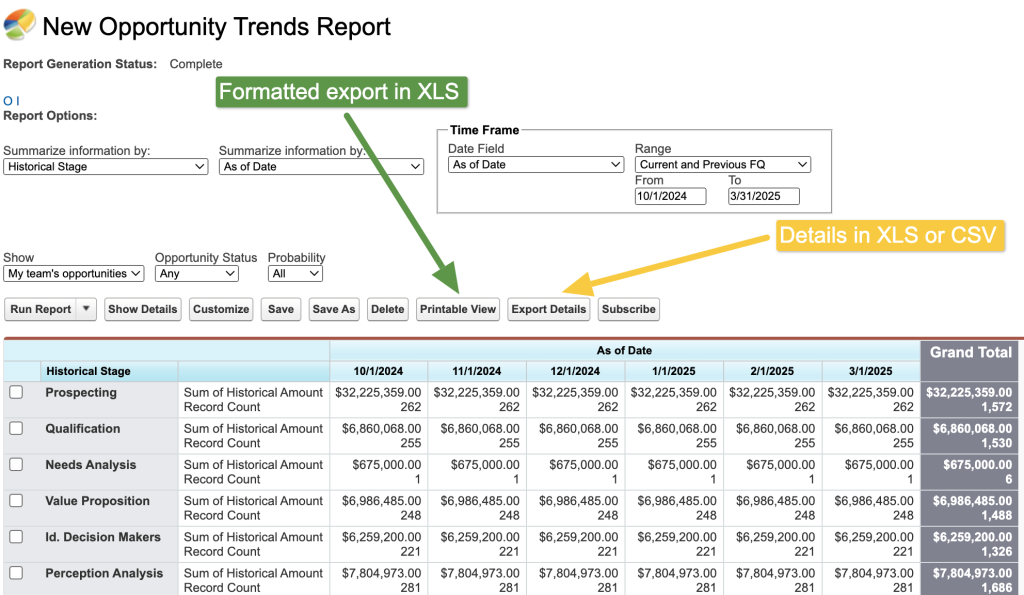This screenshot has height=595, width=1024.
Task: Open the Range dropdown
Action: pyautogui.click(x=723, y=165)
